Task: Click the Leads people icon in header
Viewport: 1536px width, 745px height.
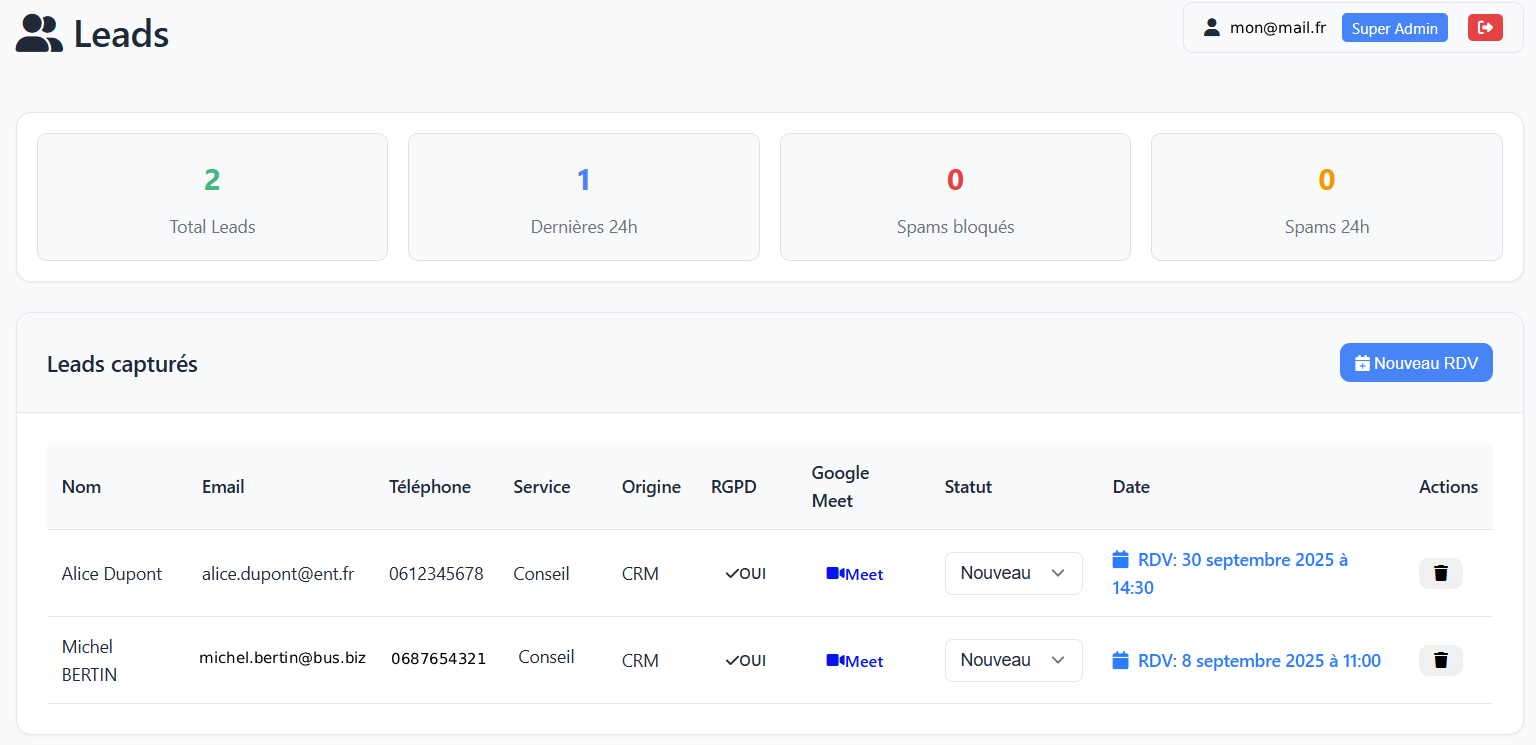Action: [39, 34]
